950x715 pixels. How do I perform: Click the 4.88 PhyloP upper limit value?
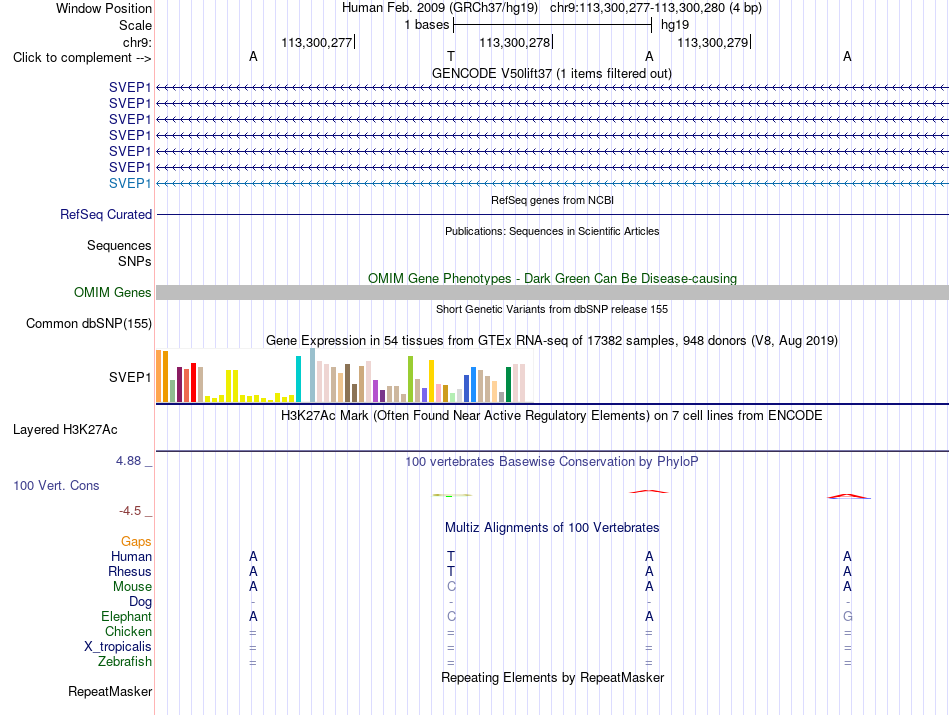(128, 461)
